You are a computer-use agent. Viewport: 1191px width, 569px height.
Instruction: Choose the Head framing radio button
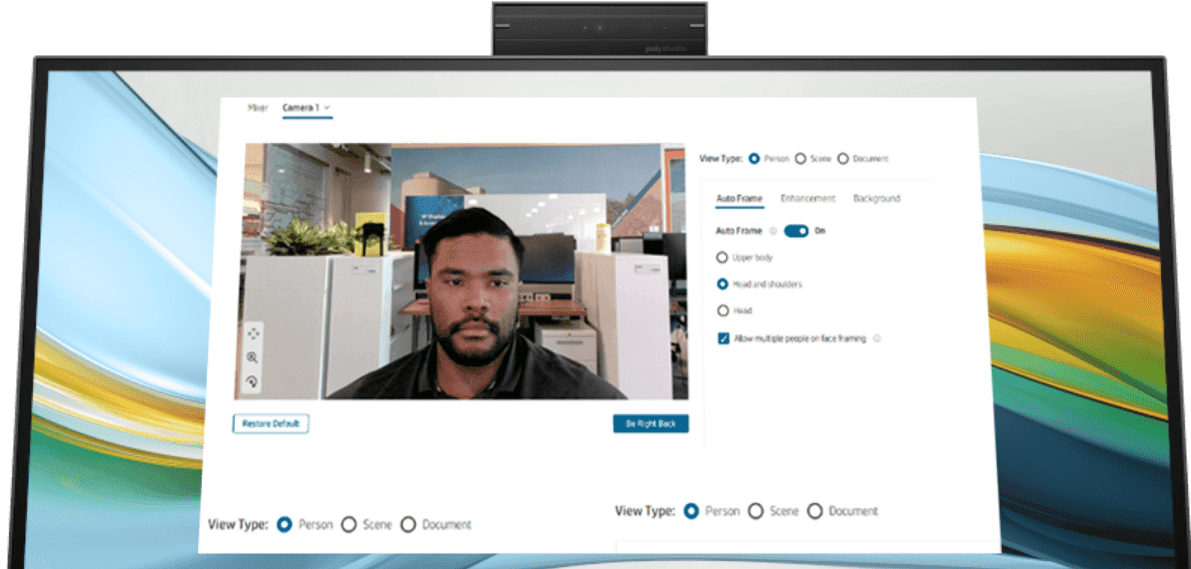pyautogui.click(x=724, y=311)
